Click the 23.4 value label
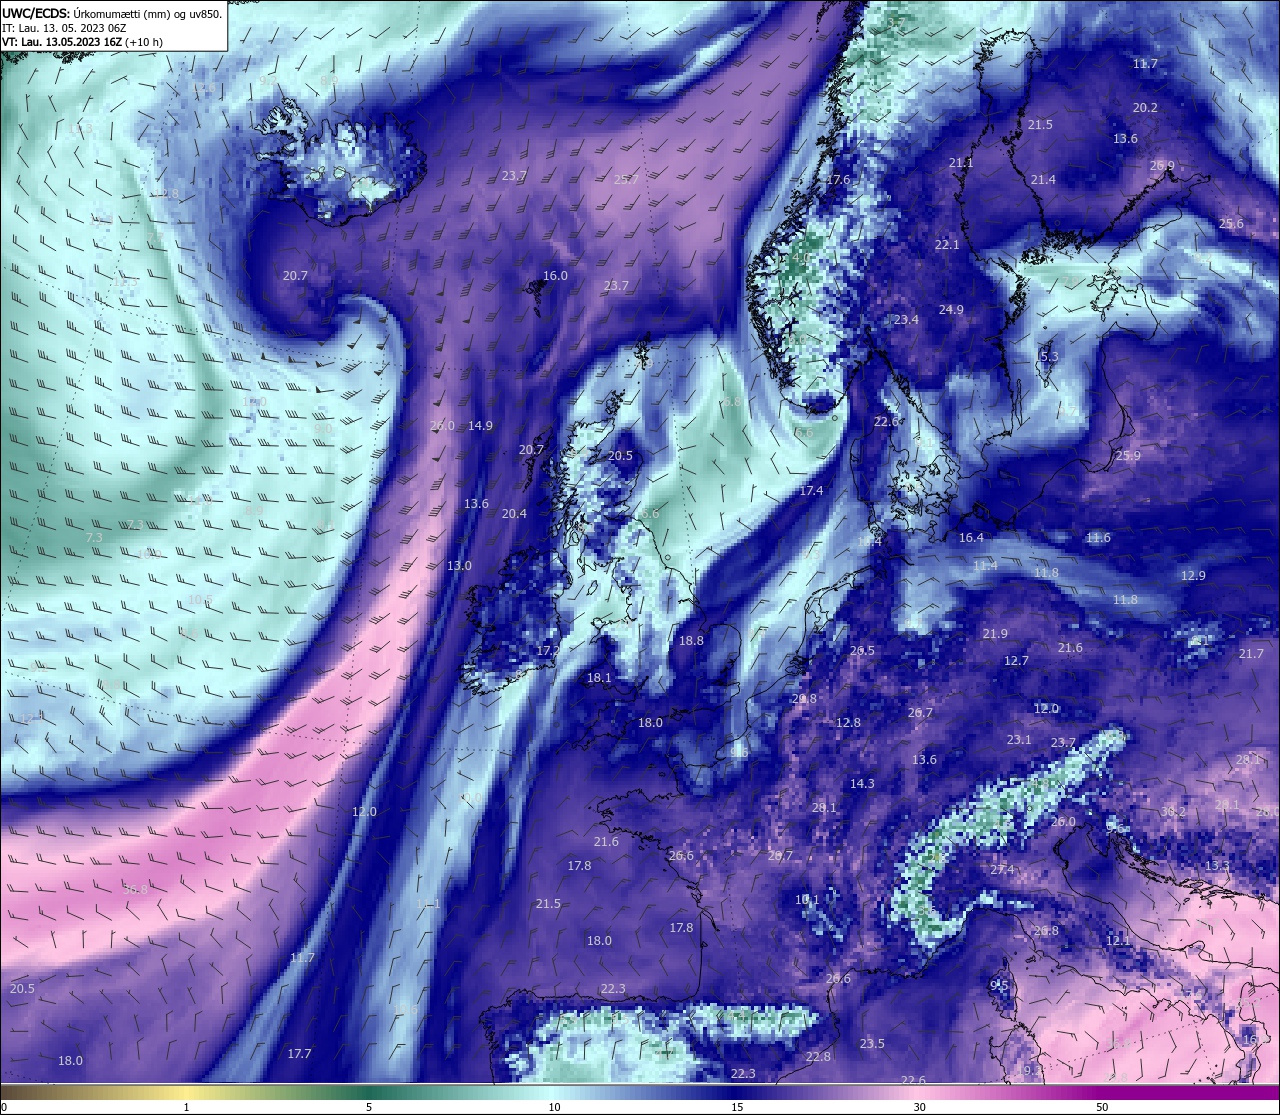This screenshot has height=1115, width=1280. 906,320
